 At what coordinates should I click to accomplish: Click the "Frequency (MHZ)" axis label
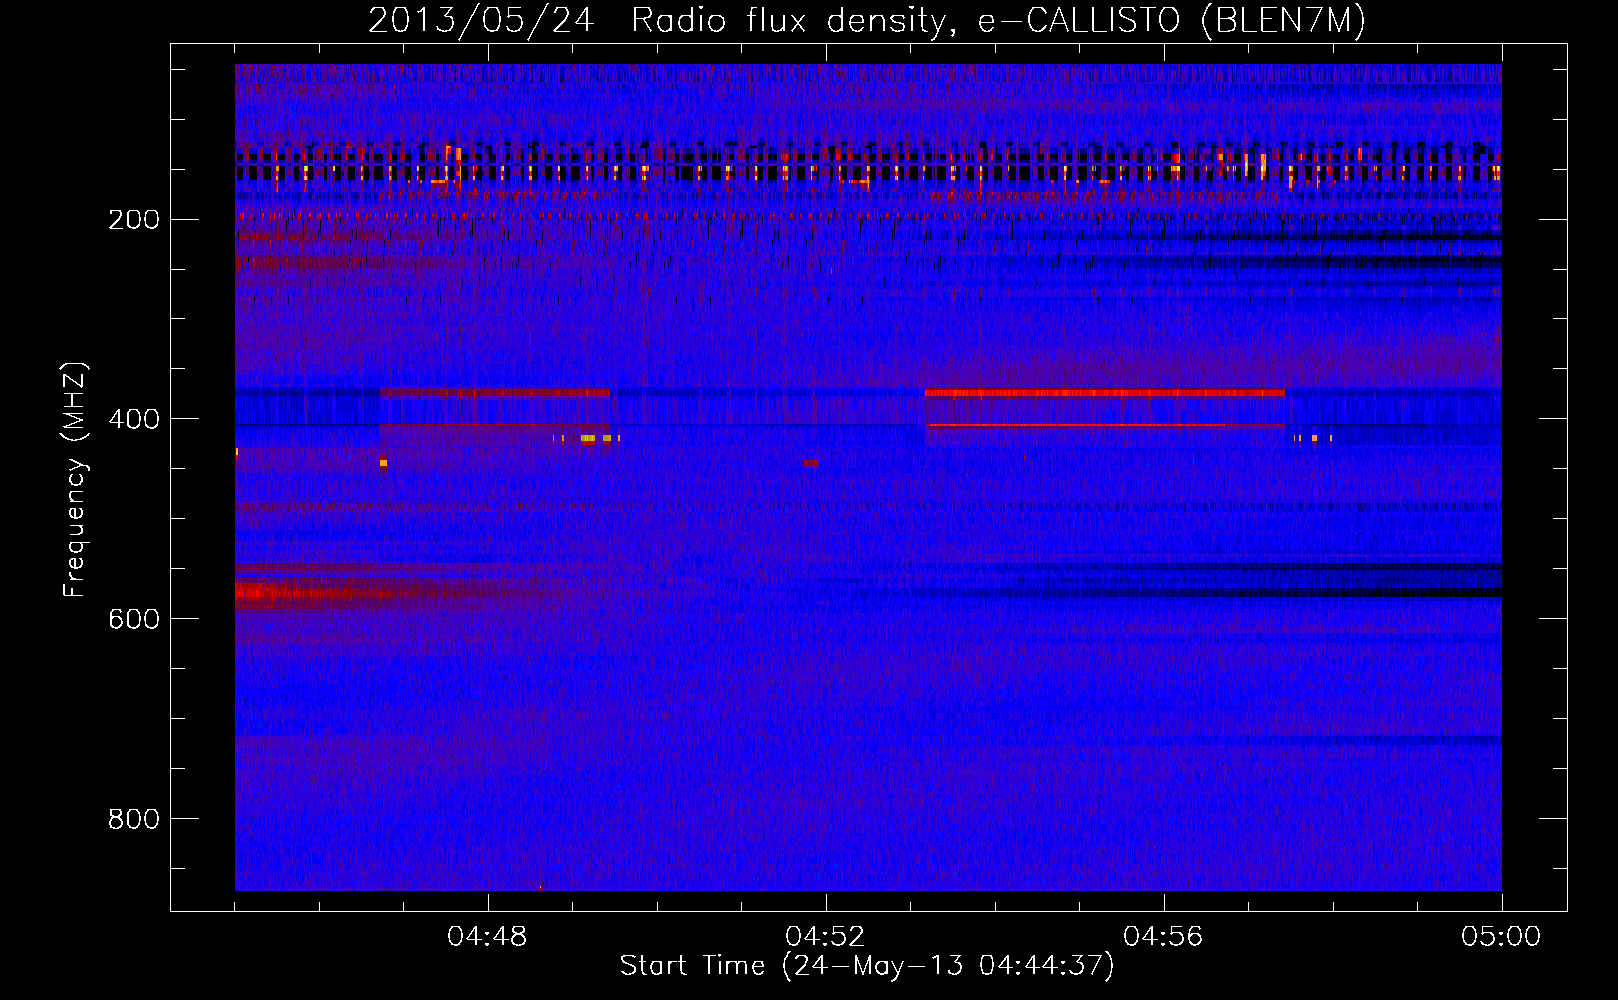(x=75, y=479)
